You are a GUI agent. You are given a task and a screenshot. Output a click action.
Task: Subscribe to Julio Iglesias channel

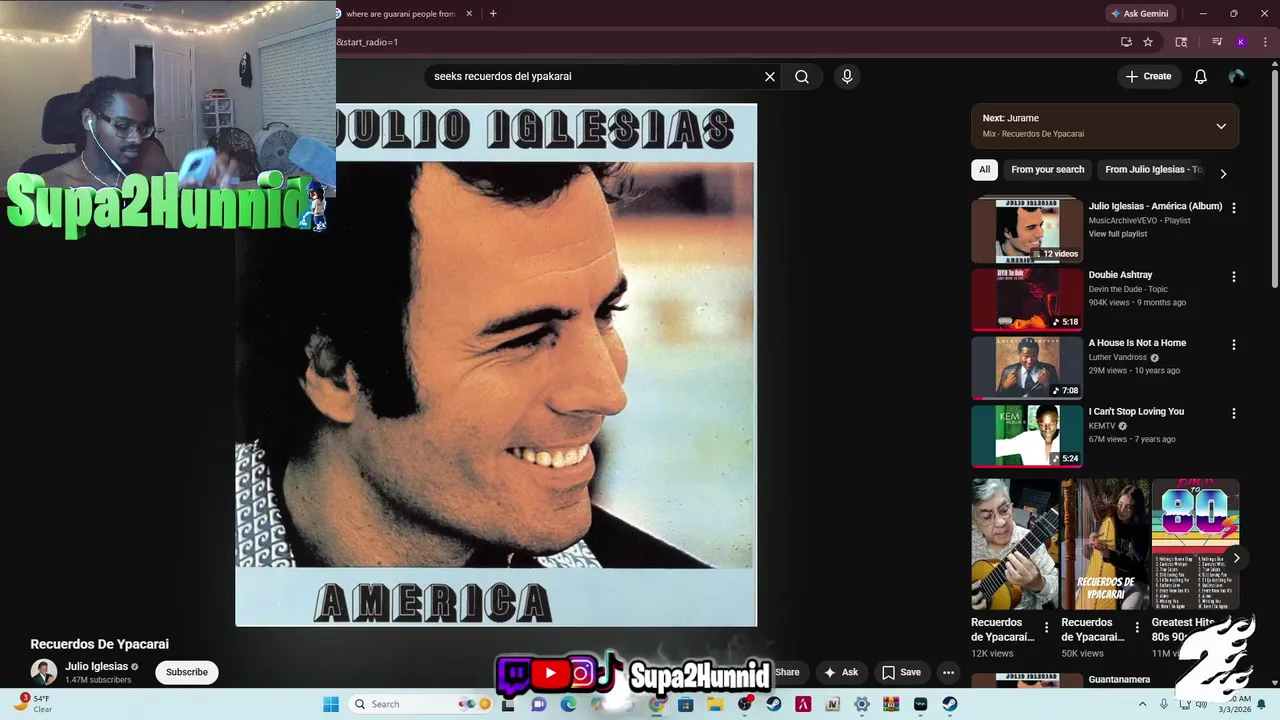point(187,672)
